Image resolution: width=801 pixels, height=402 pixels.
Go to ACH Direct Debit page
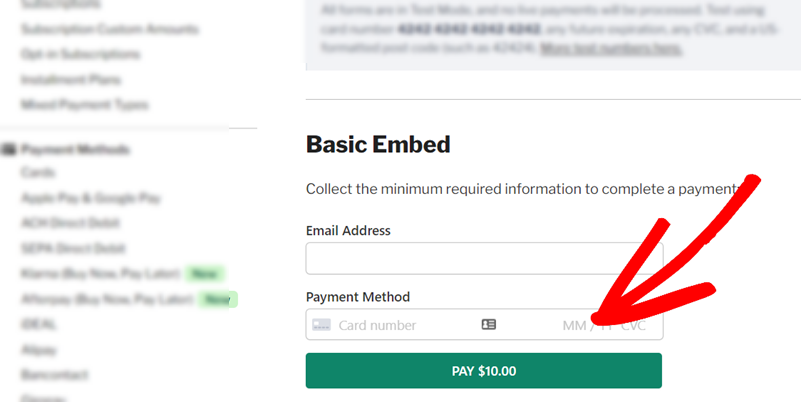(x=70, y=223)
